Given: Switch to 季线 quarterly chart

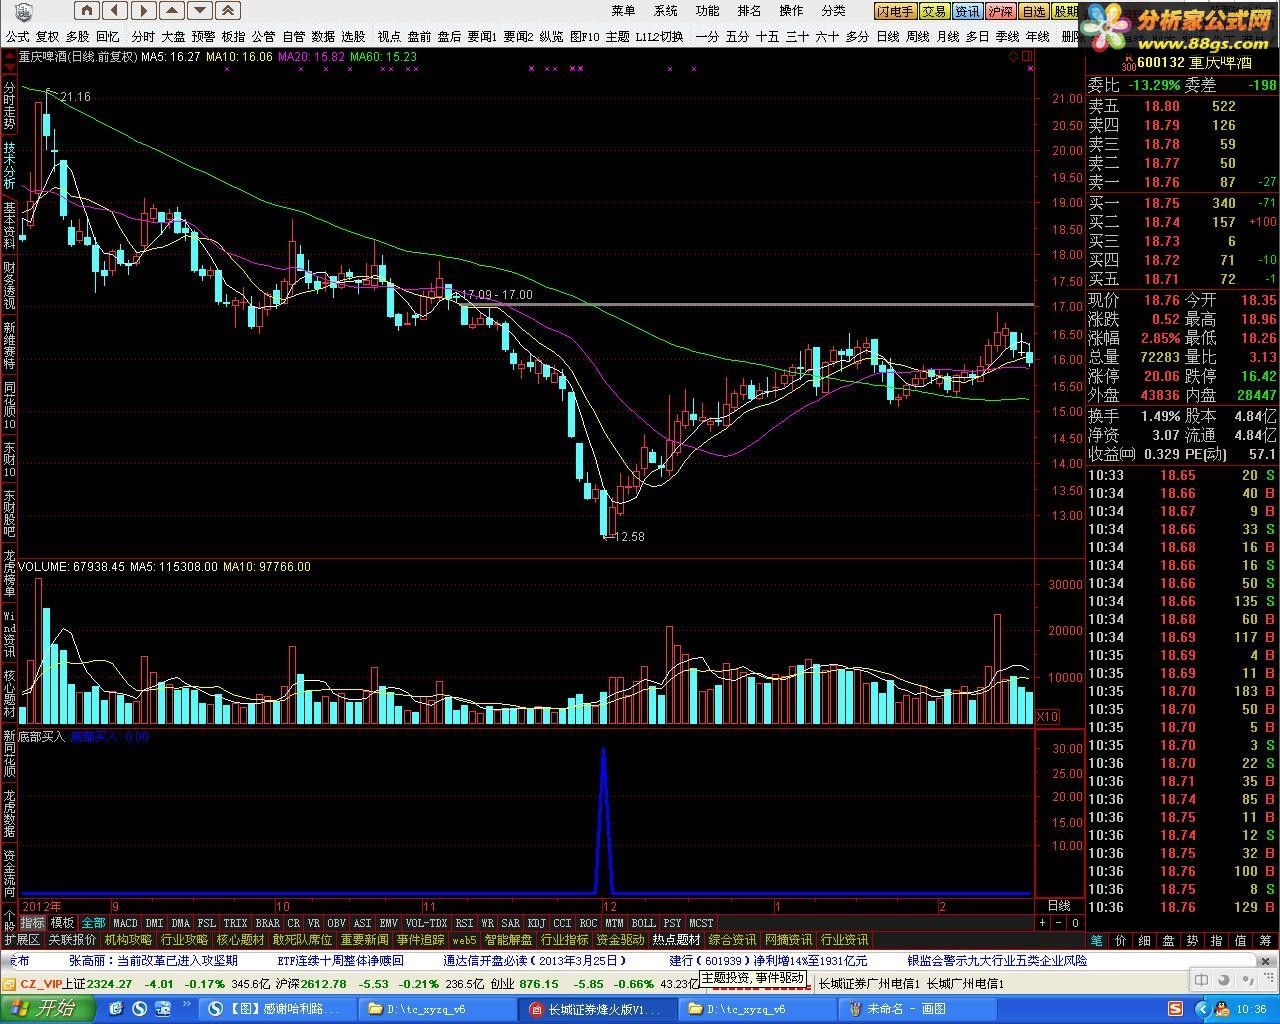Looking at the screenshot, I should (1007, 36).
